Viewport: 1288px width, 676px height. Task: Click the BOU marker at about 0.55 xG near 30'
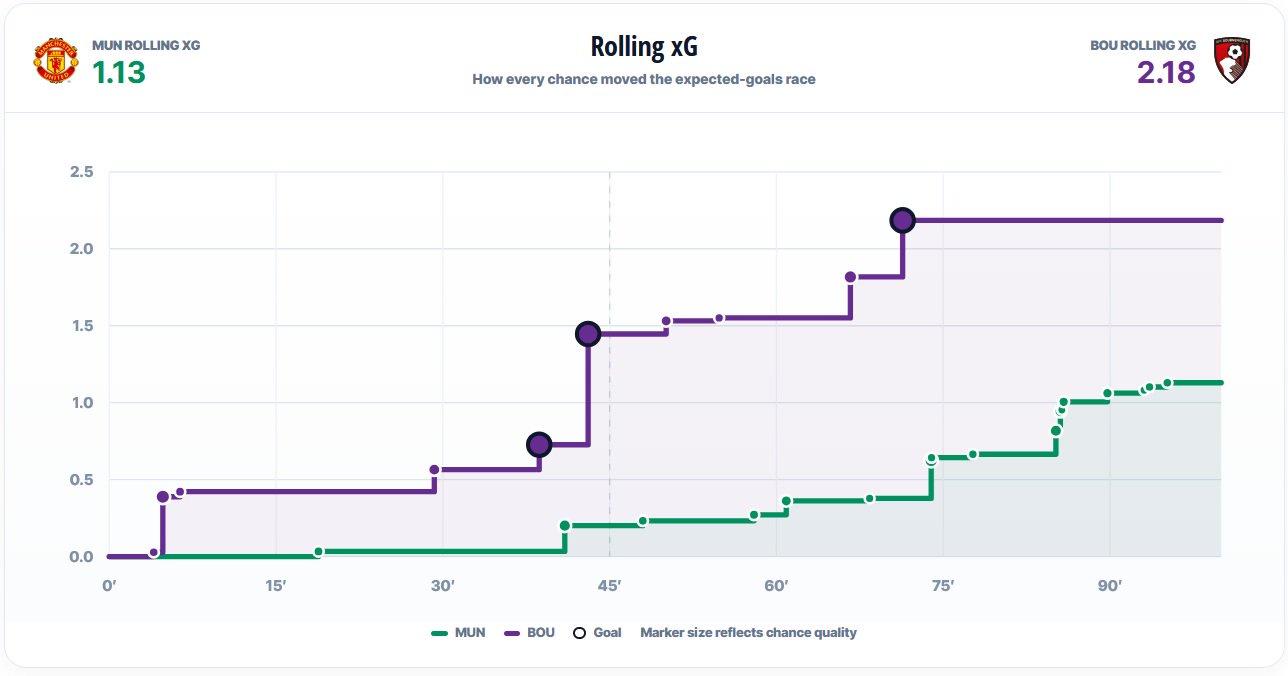click(x=434, y=470)
